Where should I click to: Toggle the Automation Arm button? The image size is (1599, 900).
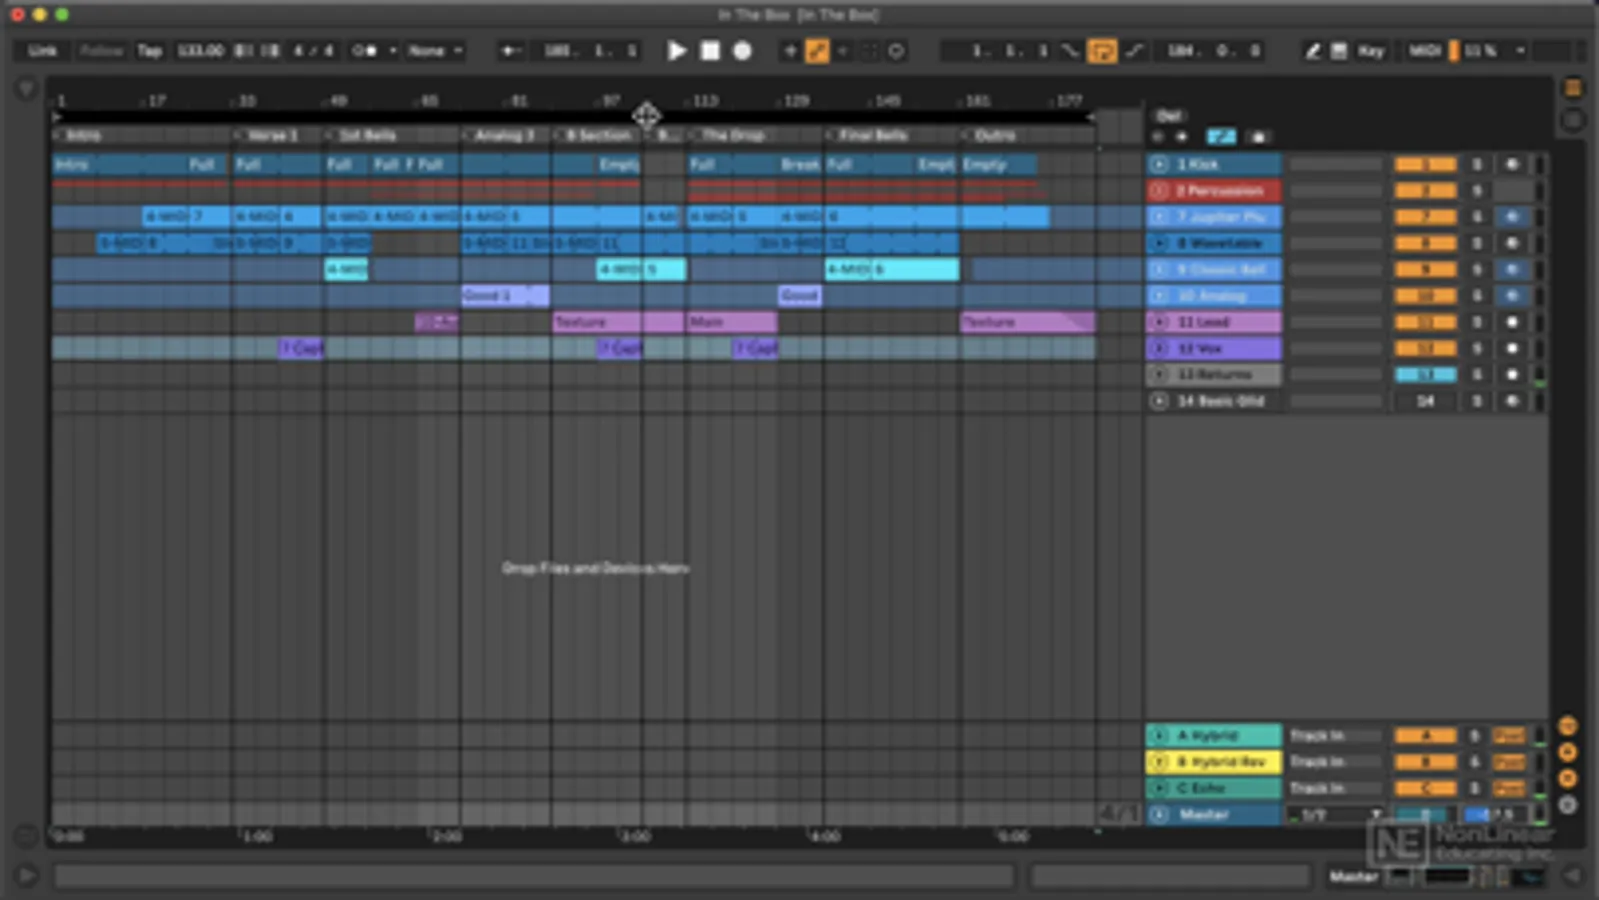(817, 51)
